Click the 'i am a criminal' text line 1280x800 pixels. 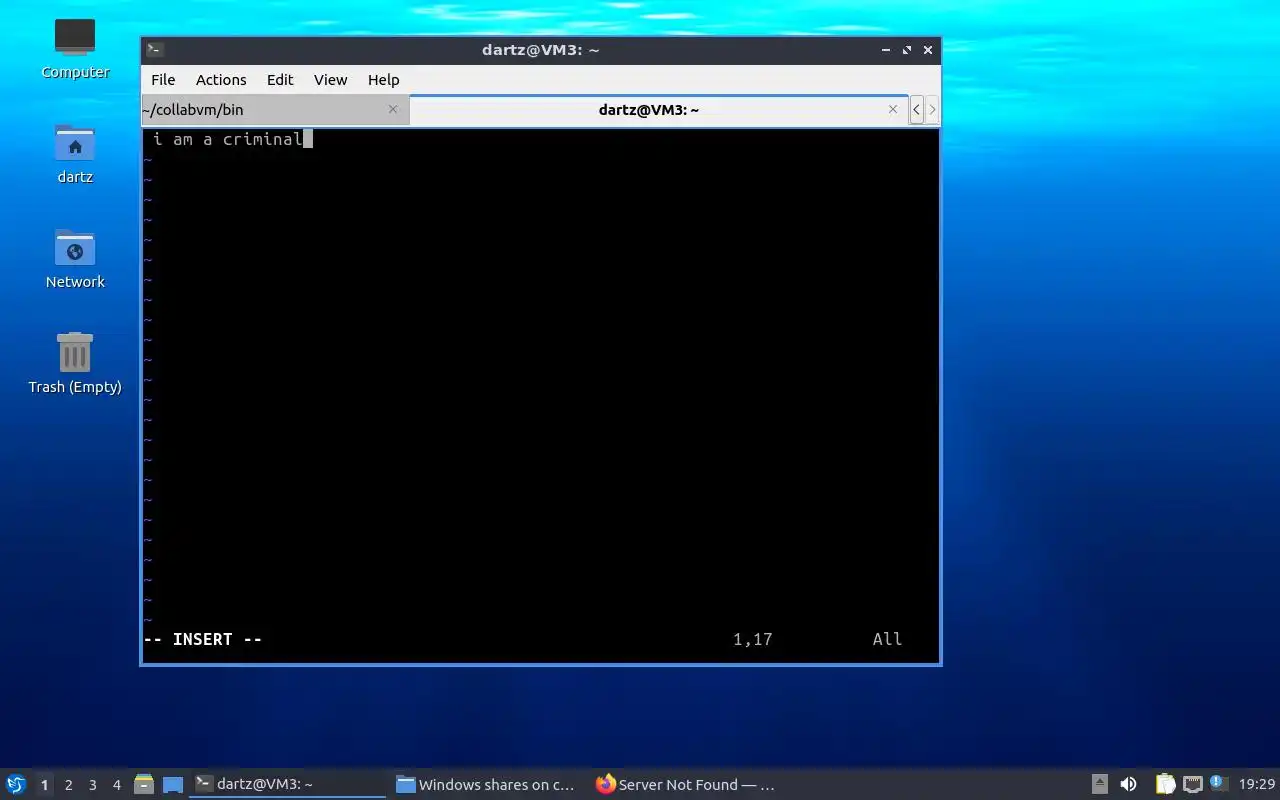[x=228, y=139]
